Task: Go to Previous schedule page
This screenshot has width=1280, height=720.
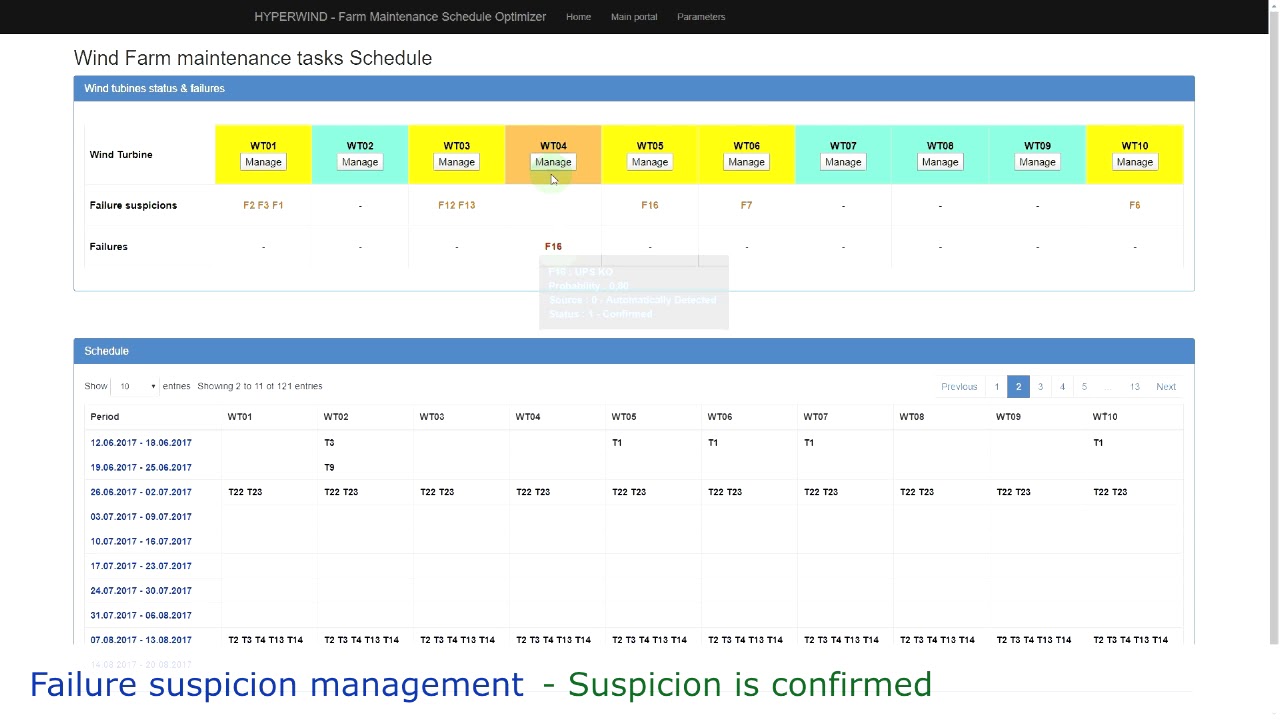Action: pyautogui.click(x=959, y=387)
